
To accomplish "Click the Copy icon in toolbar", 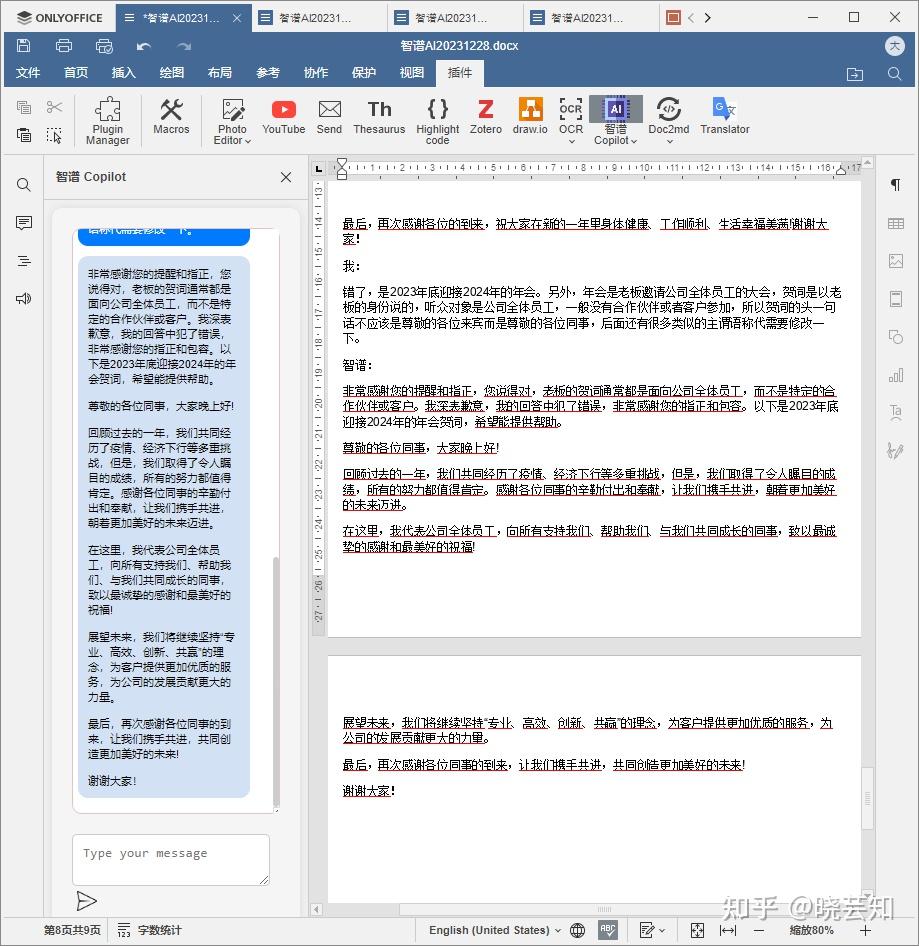I will [24, 107].
